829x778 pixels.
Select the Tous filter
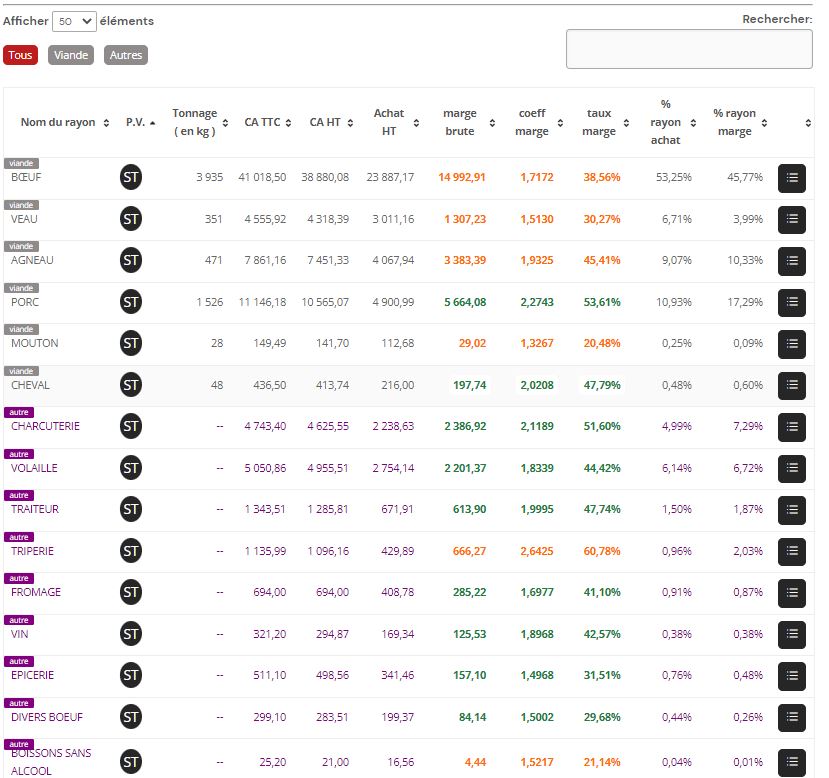20,55
